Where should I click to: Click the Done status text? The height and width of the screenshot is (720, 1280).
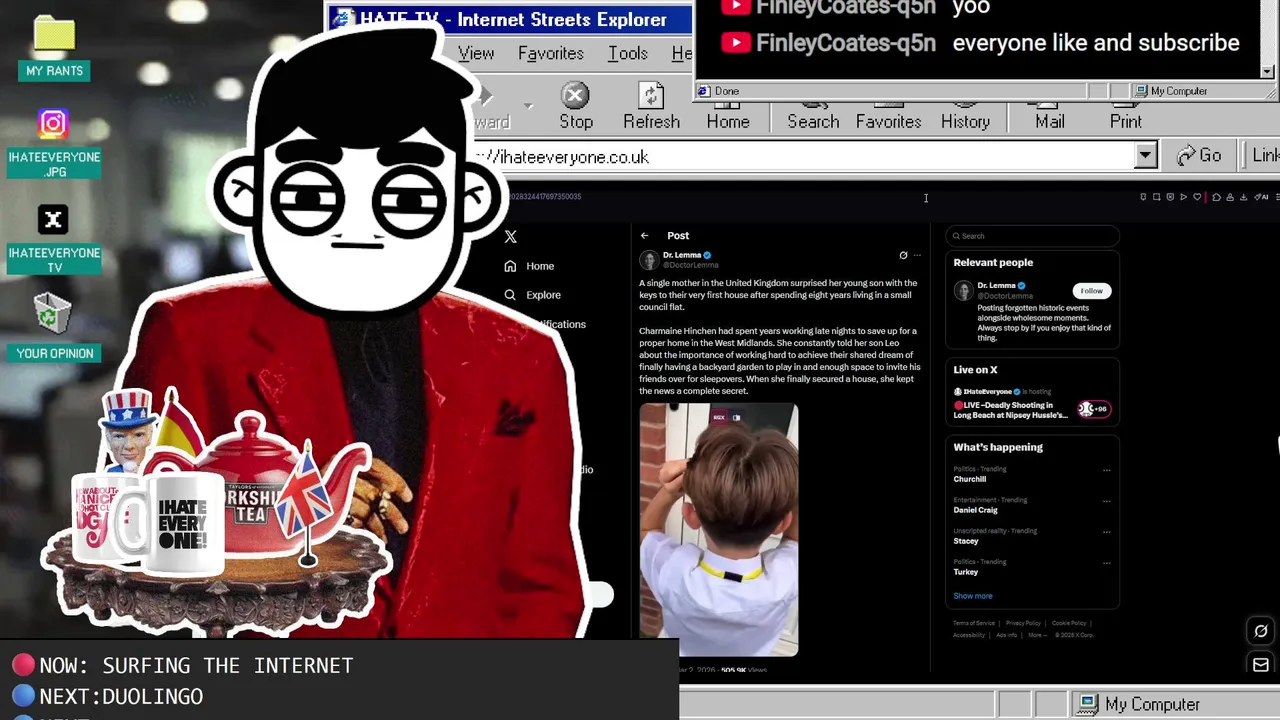(x=727, y=91)
